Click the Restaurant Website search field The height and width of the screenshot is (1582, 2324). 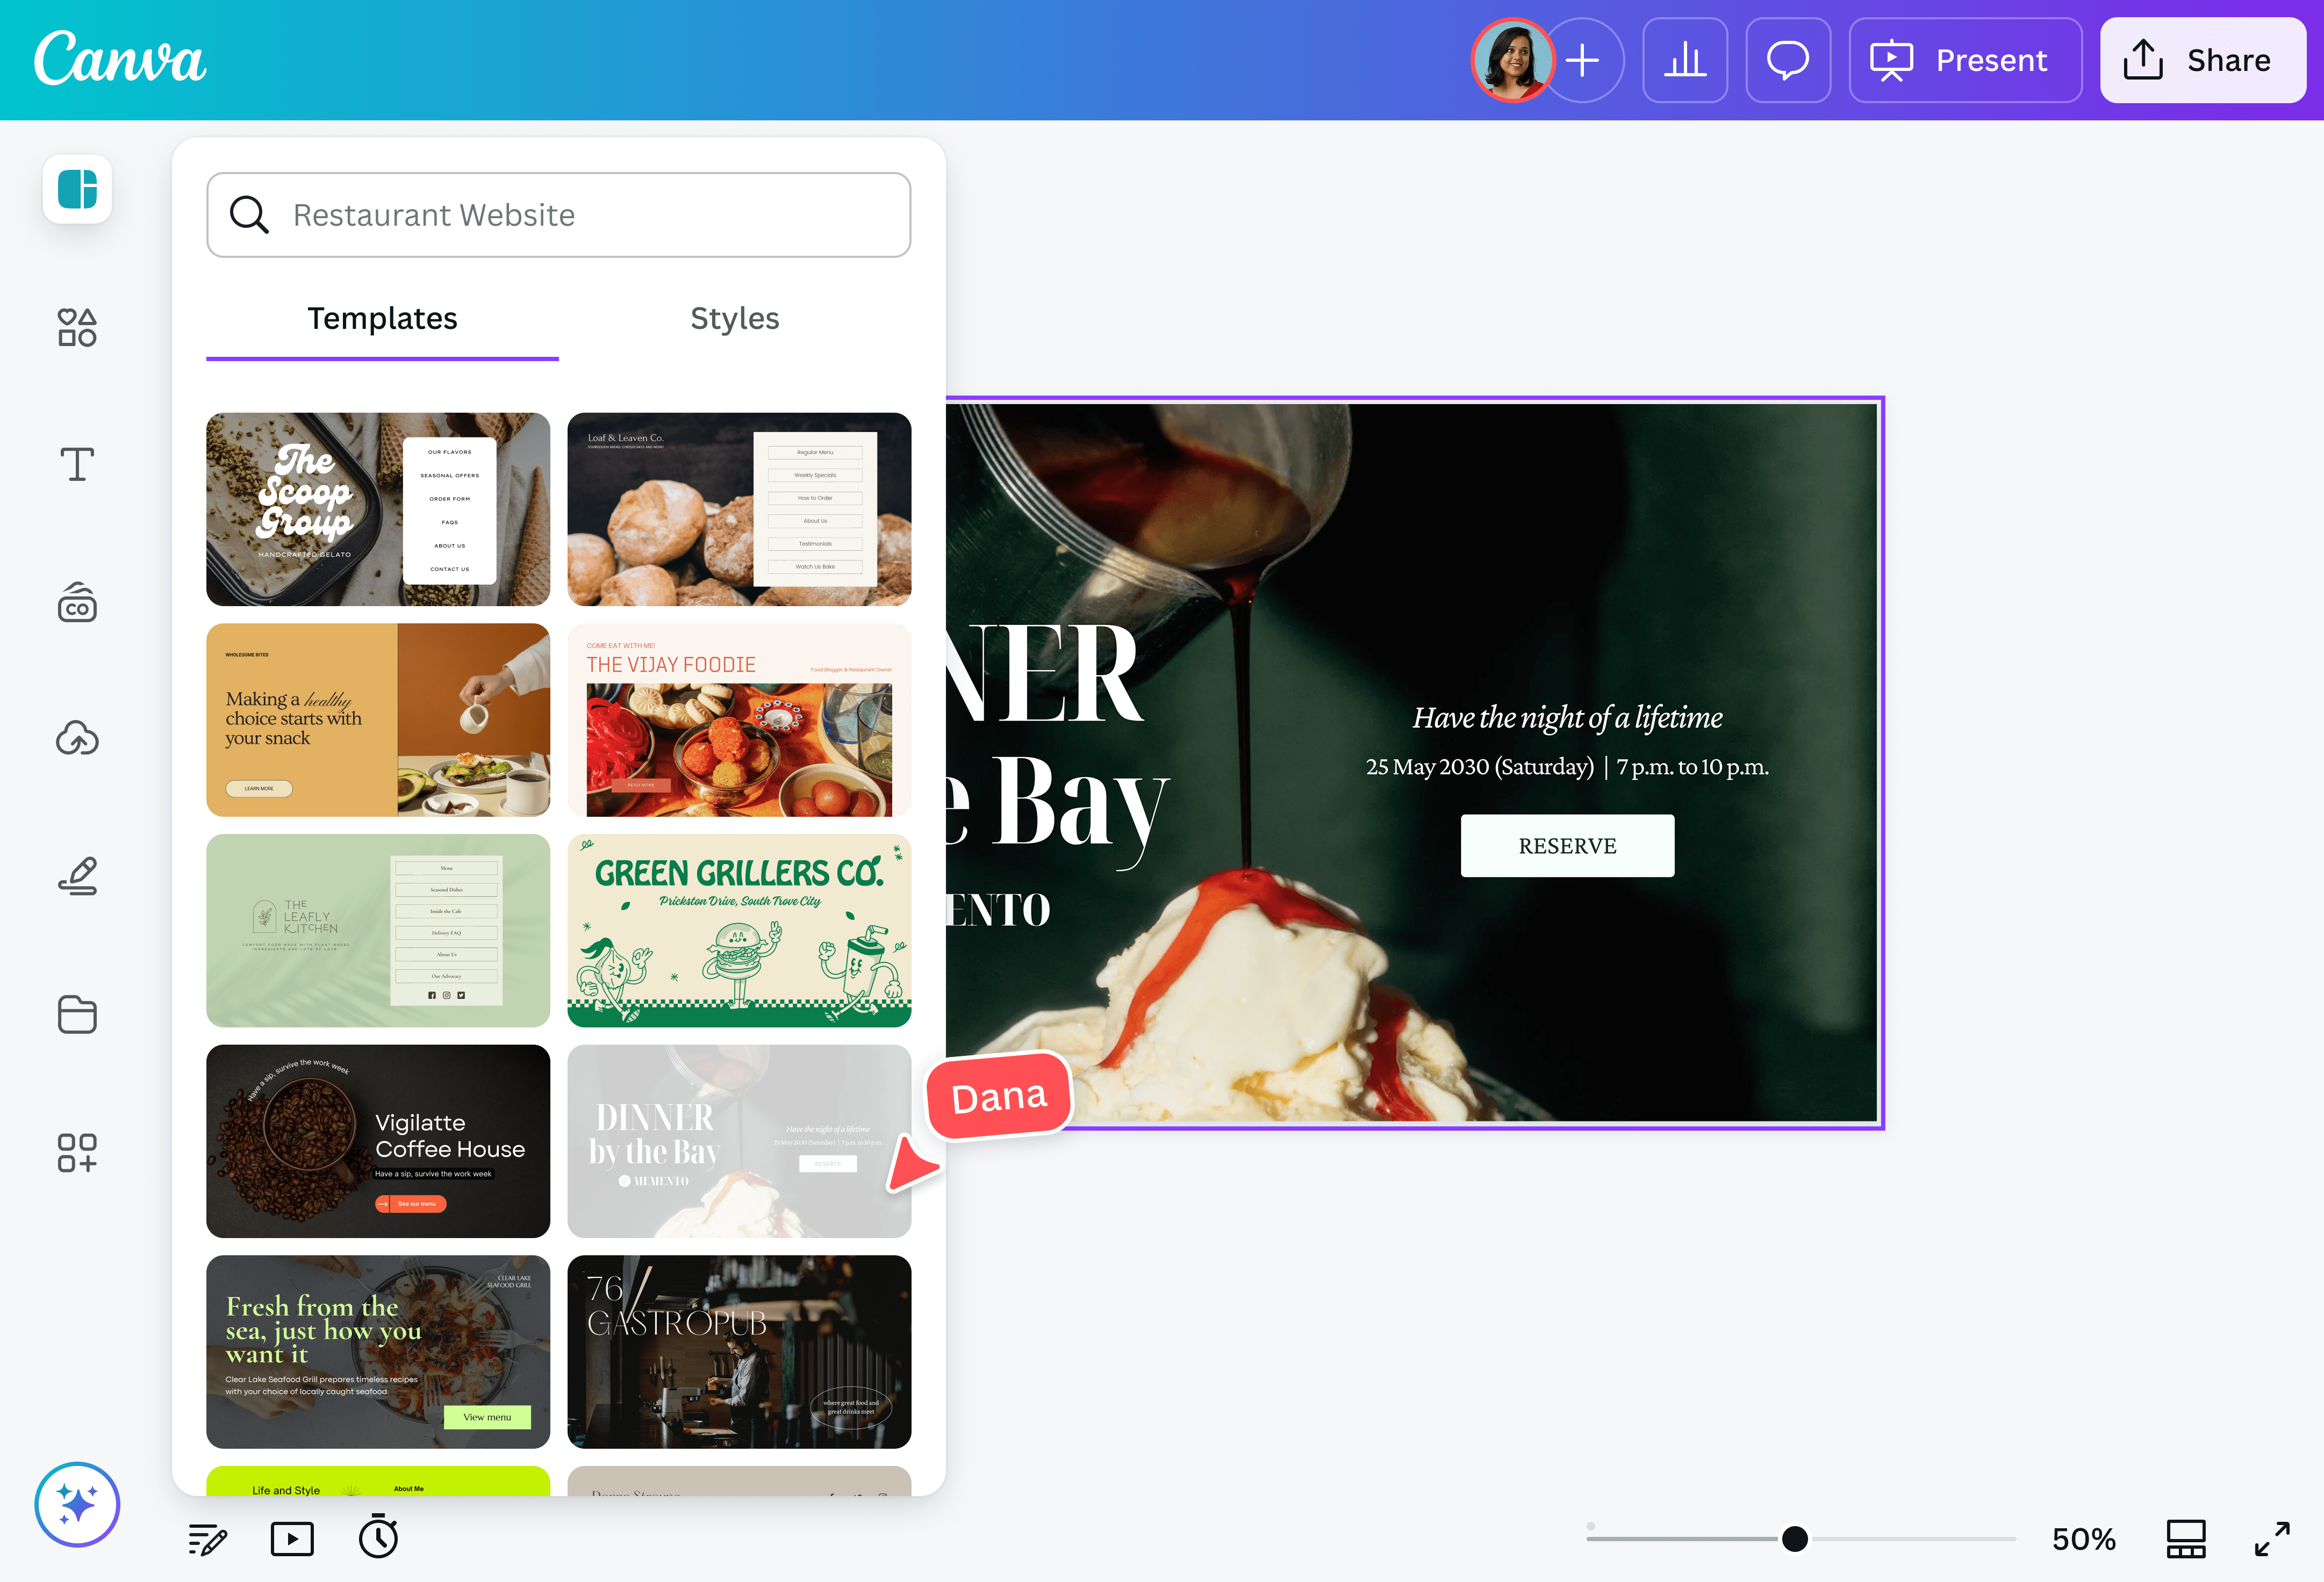tap(558, 215)
